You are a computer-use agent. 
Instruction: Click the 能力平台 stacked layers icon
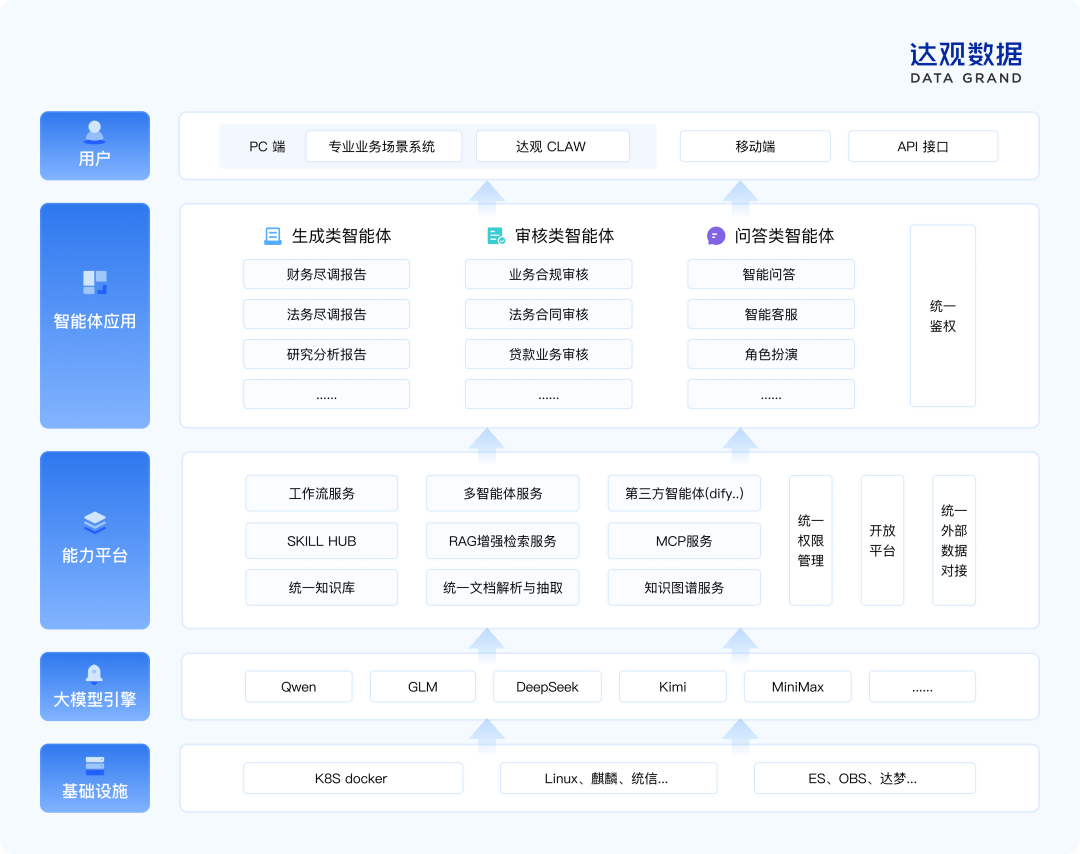[94, 522]
